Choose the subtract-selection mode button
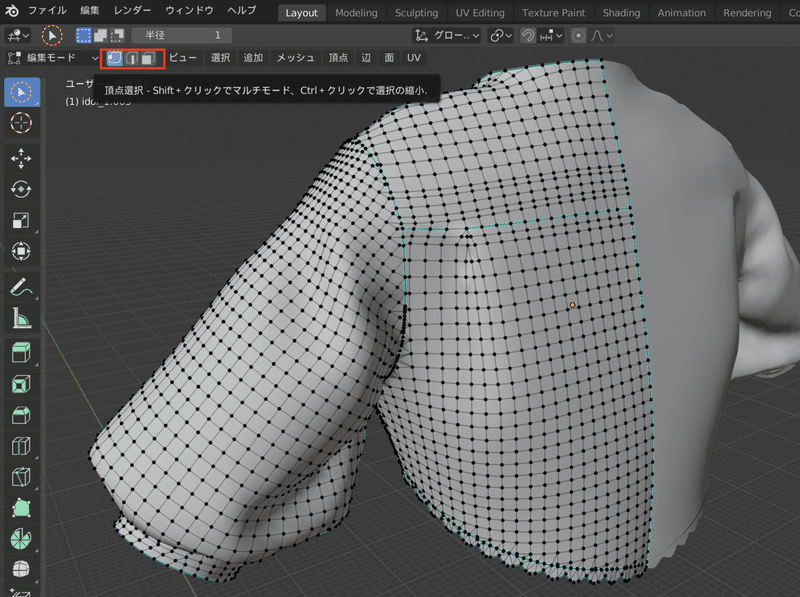This screenshot has height=597, width=800. [x=117, y=35]
